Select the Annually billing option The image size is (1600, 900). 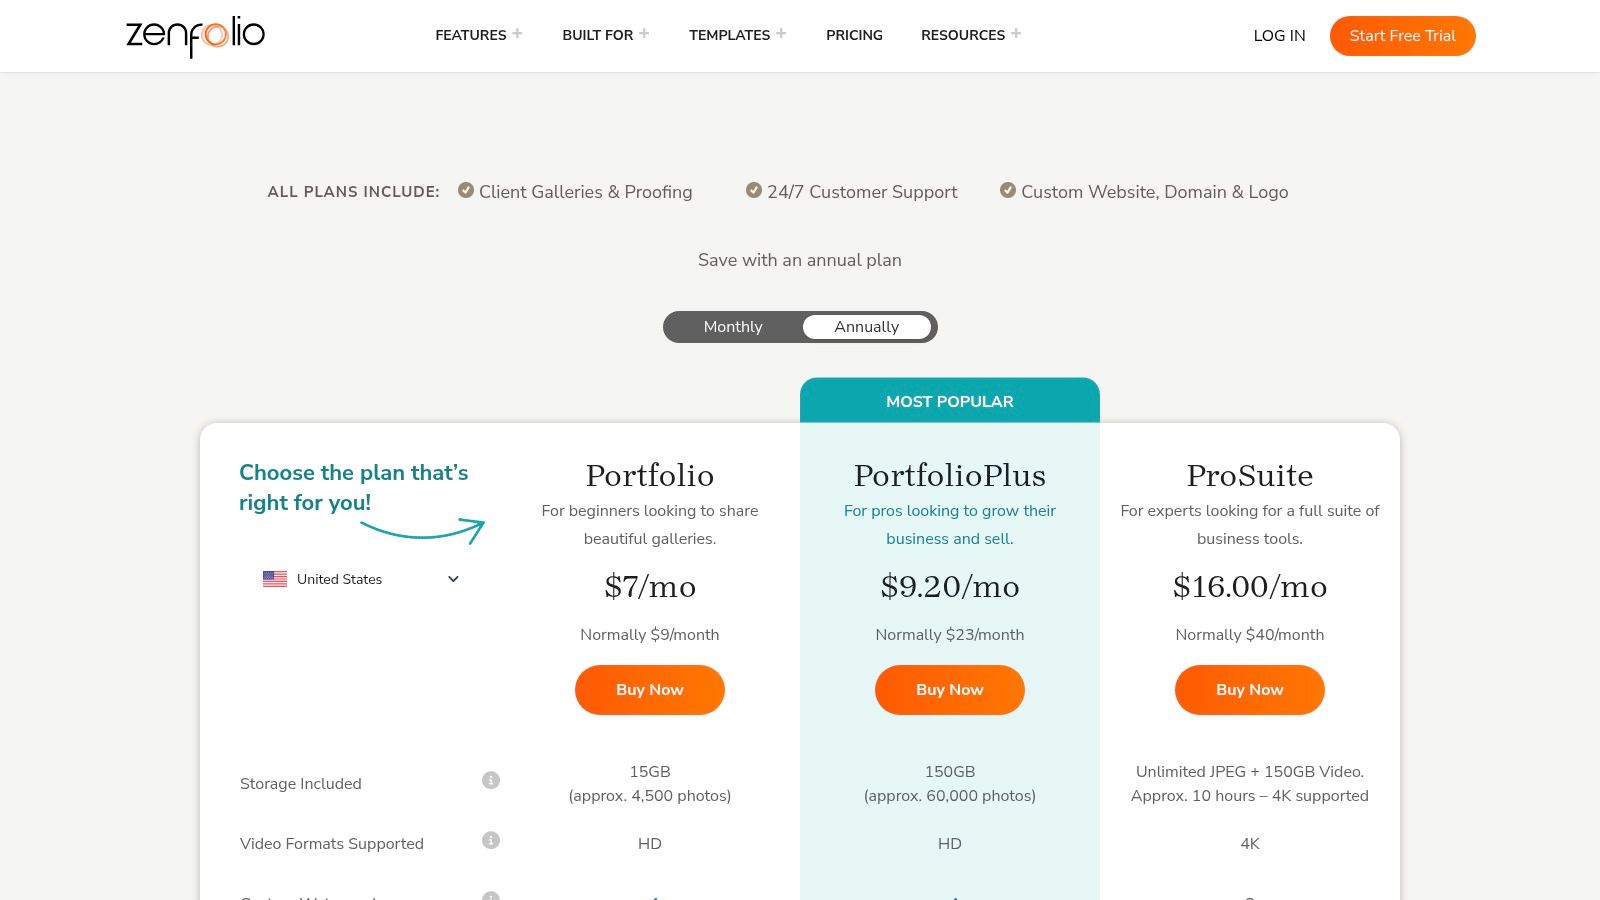click(866, 326)
